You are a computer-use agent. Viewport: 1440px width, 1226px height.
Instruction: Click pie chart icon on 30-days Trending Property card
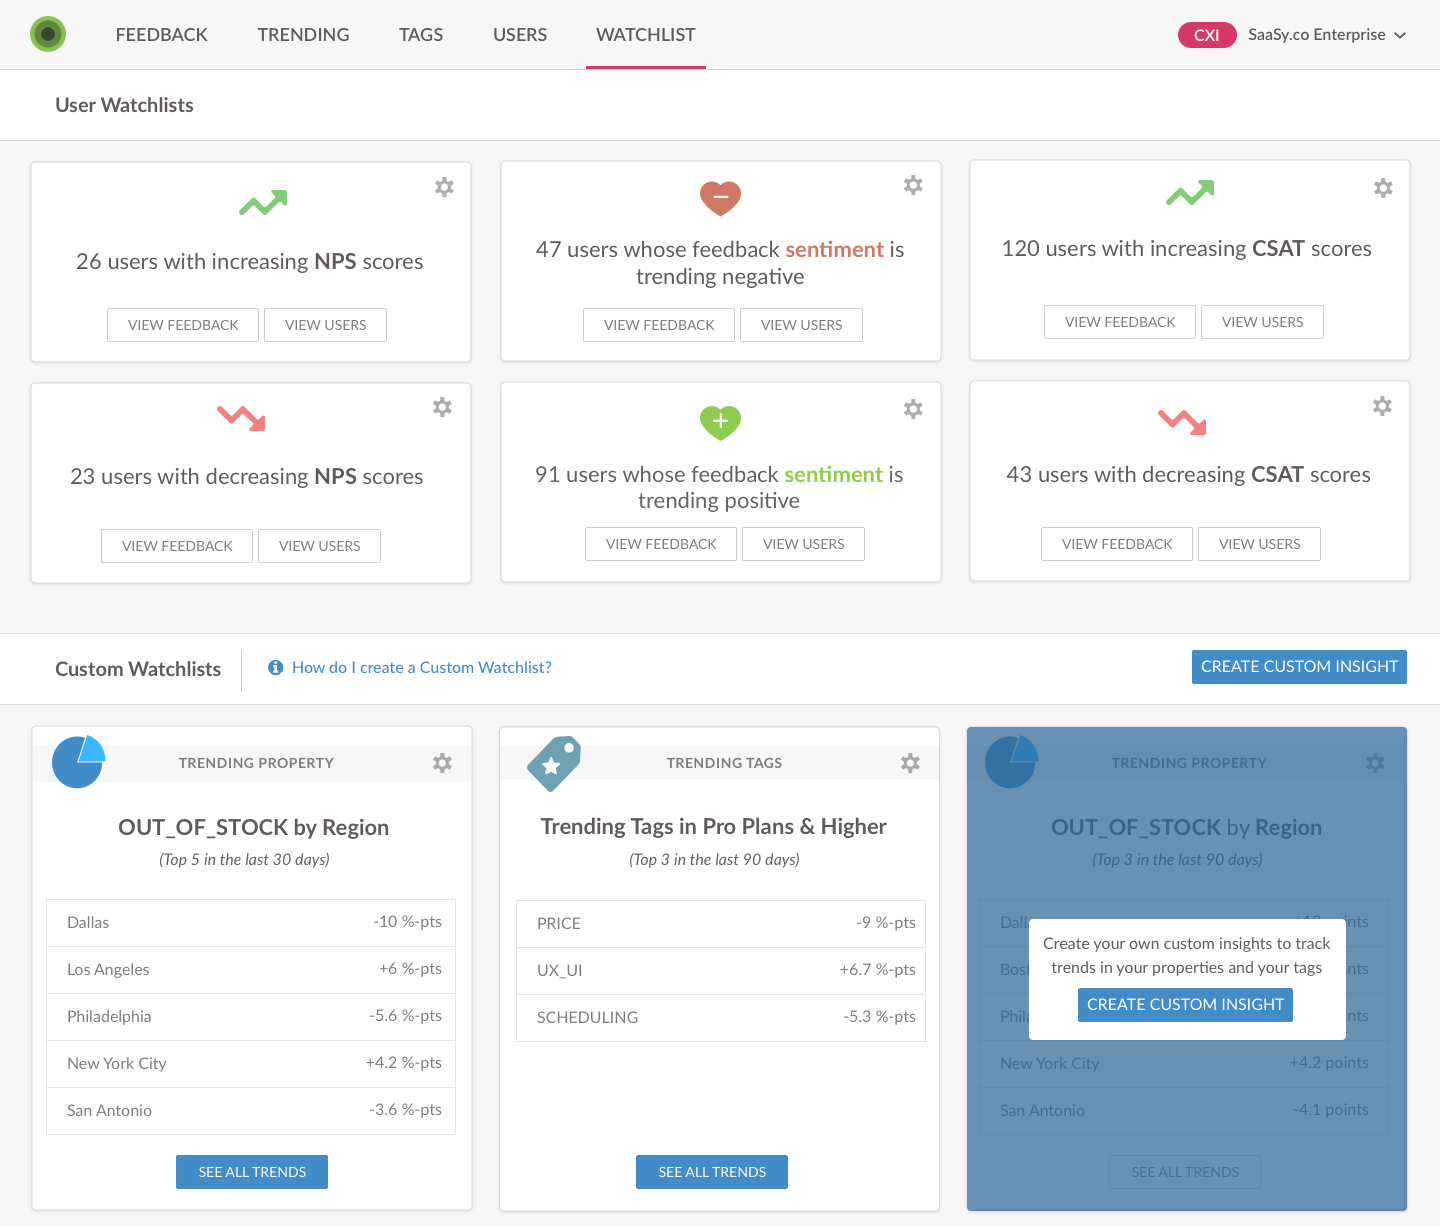point(79,762)
